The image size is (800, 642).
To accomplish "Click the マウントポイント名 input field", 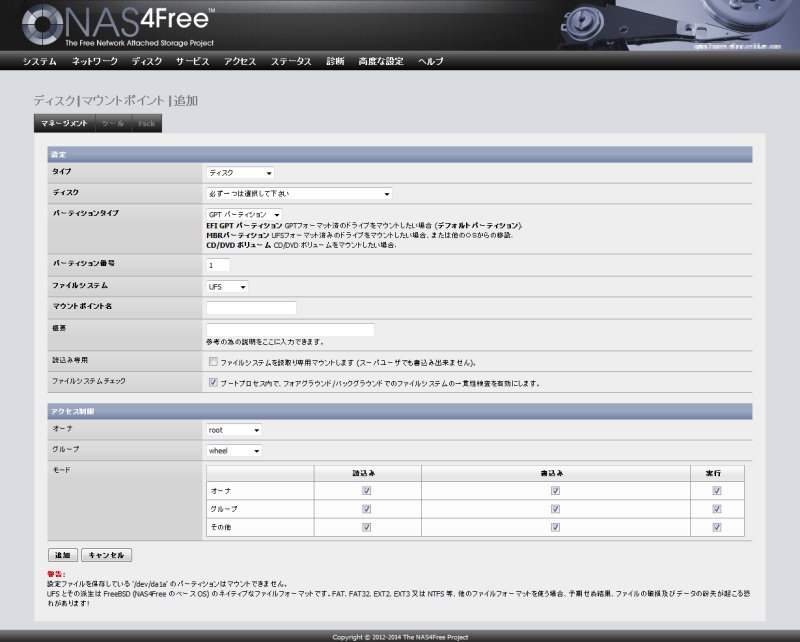I will [x=251, y=308].
